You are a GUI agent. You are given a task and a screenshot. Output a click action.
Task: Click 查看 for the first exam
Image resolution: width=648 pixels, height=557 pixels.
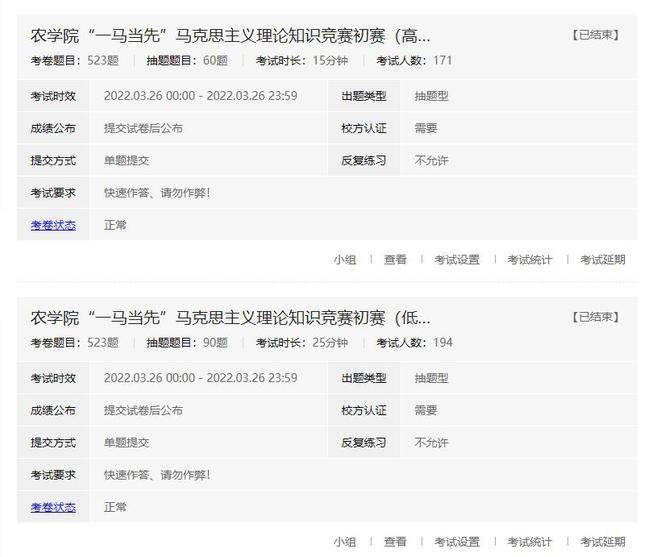point(395,260)
